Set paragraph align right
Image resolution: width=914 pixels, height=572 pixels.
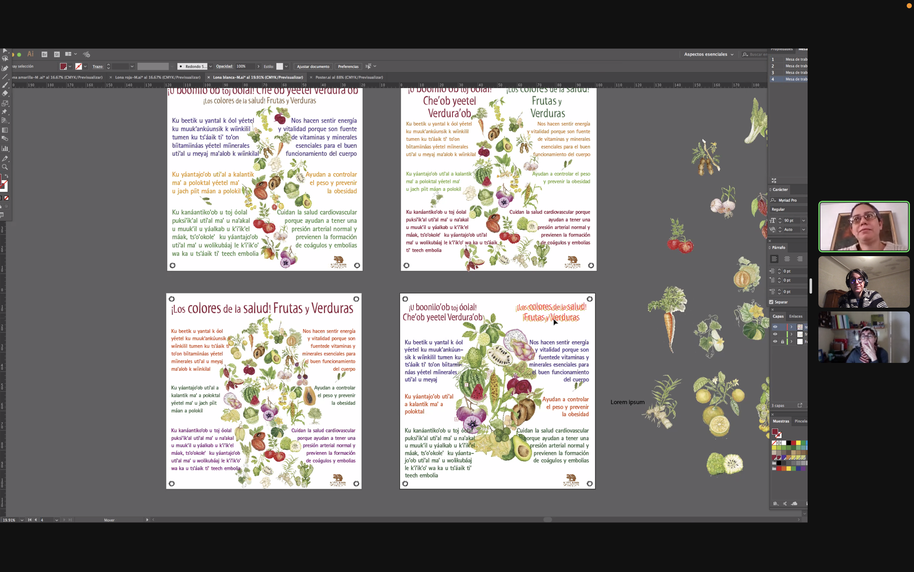[800, 259]
